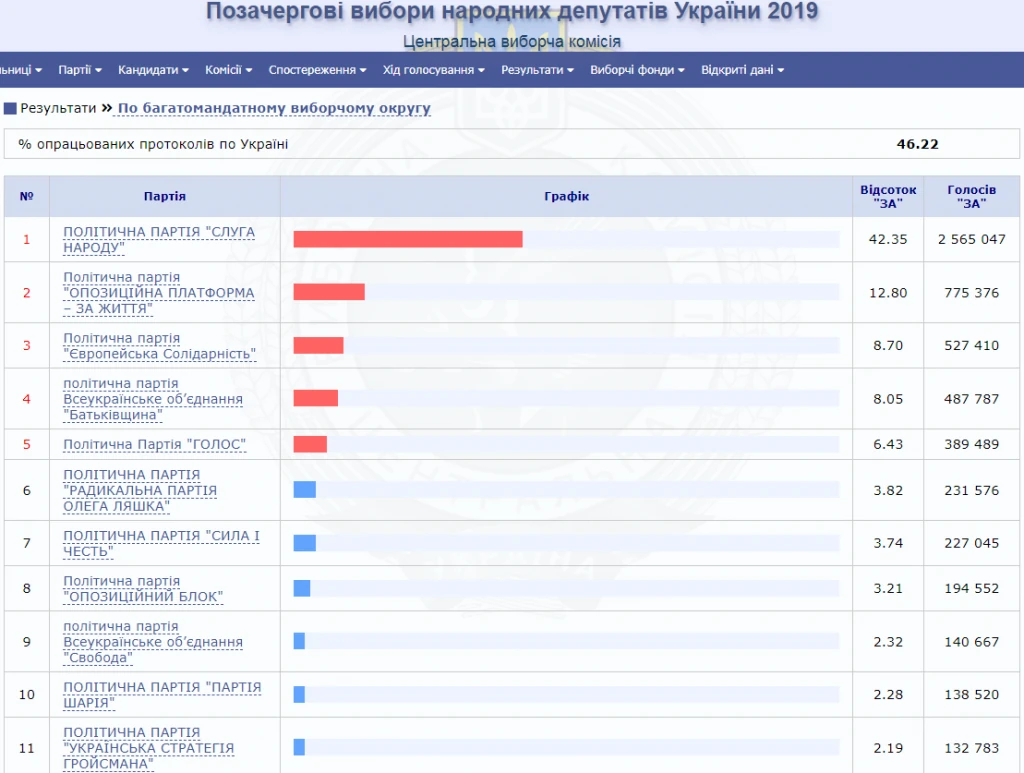
Task: Select the Європейська Солідарність party link
Action: coord(160,346)
